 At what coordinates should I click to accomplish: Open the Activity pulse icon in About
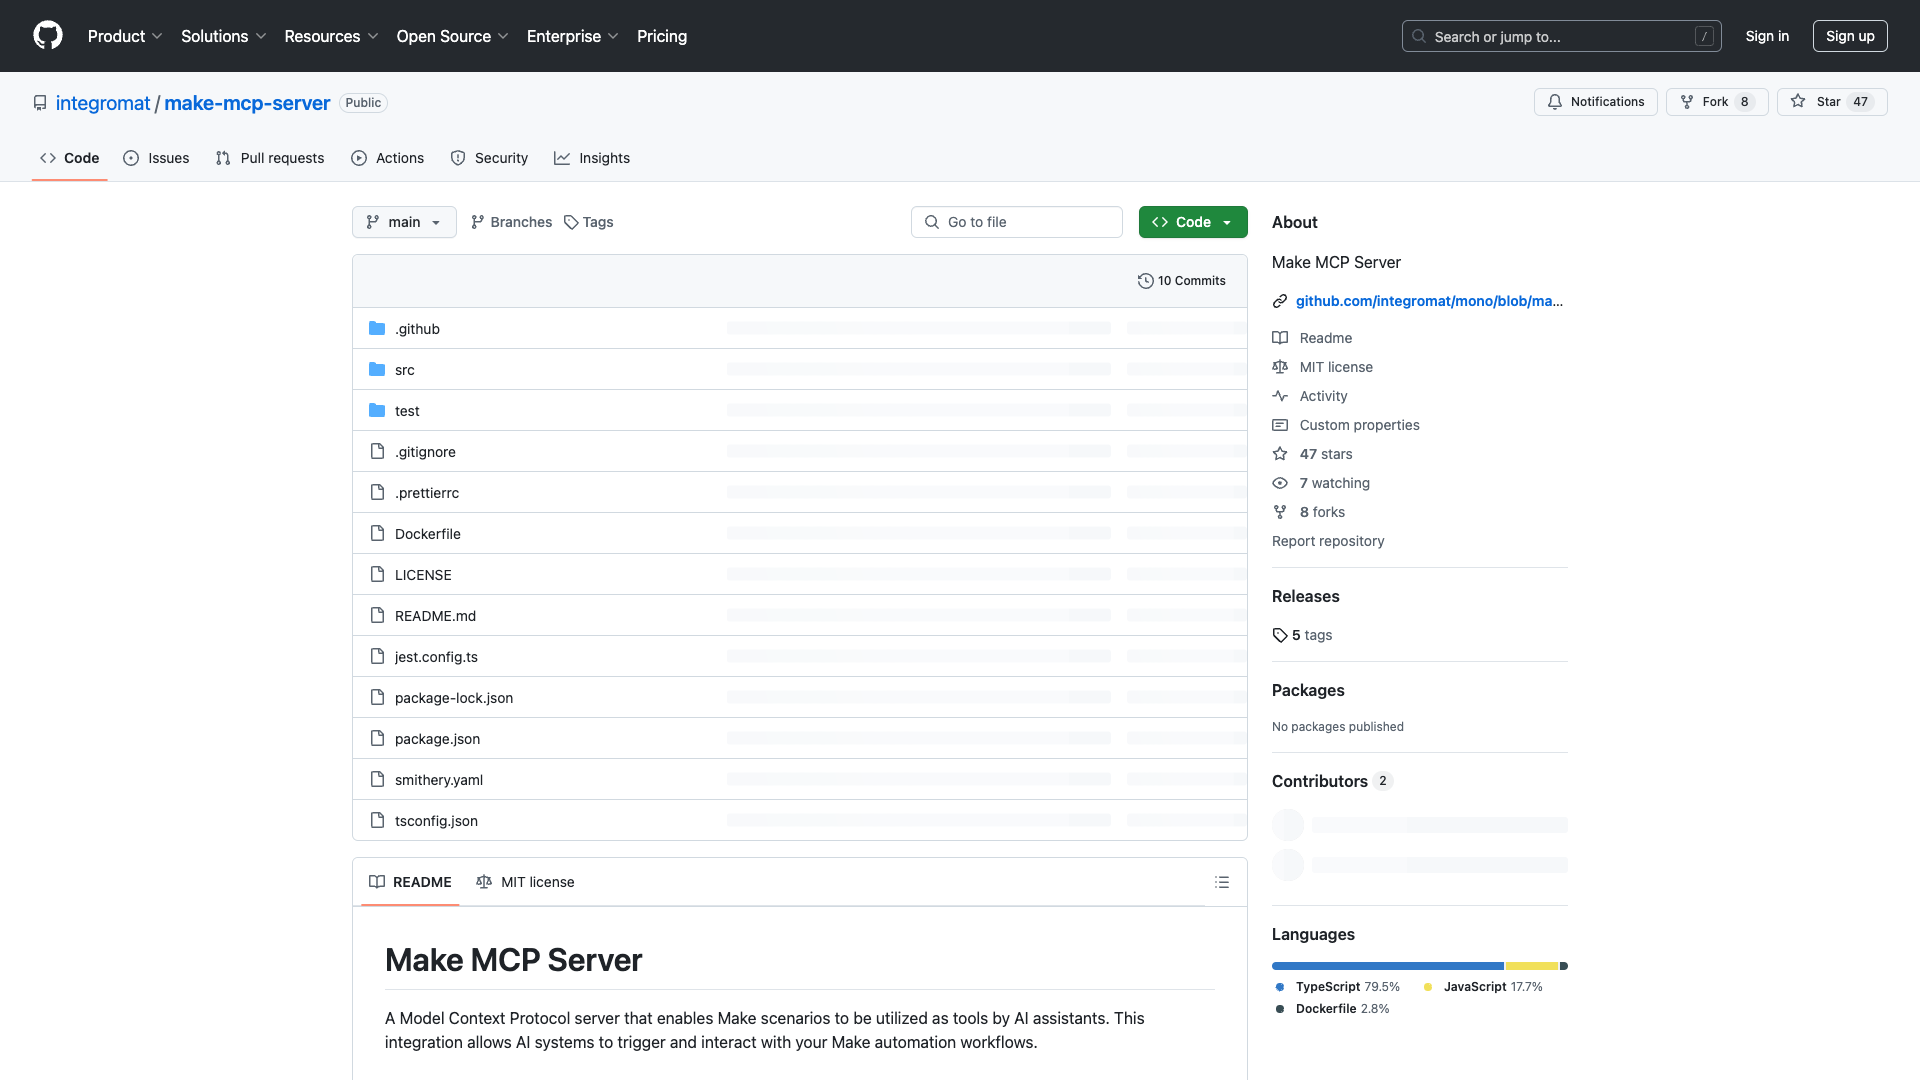(x=1281, y=396)
